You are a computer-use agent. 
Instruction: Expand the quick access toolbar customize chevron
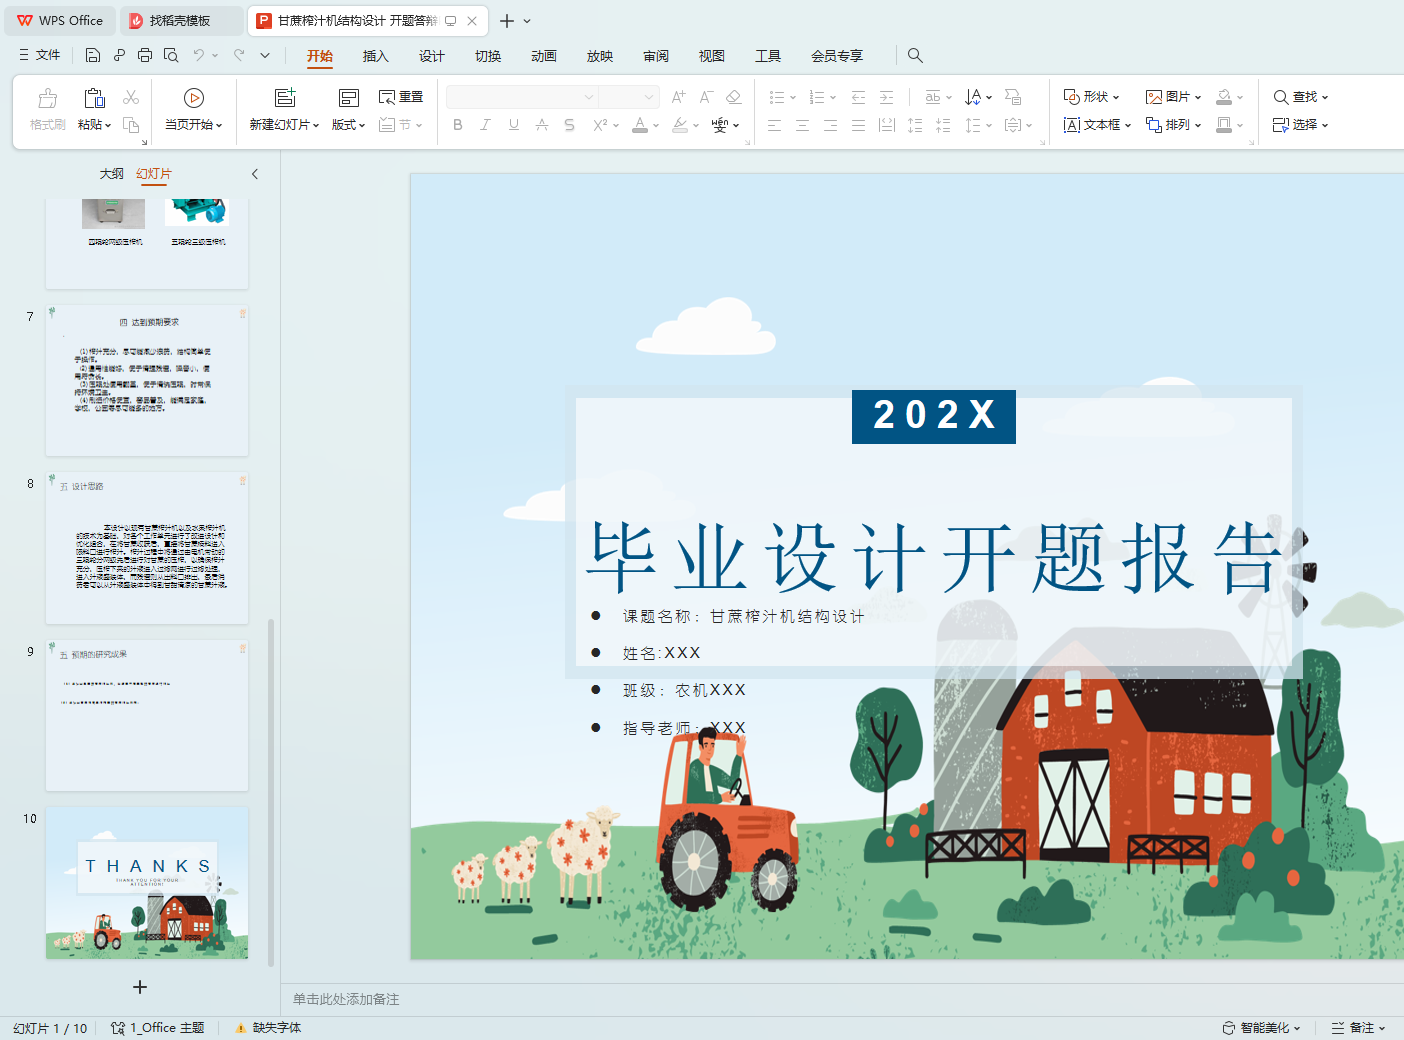click(x=265, y=55)
